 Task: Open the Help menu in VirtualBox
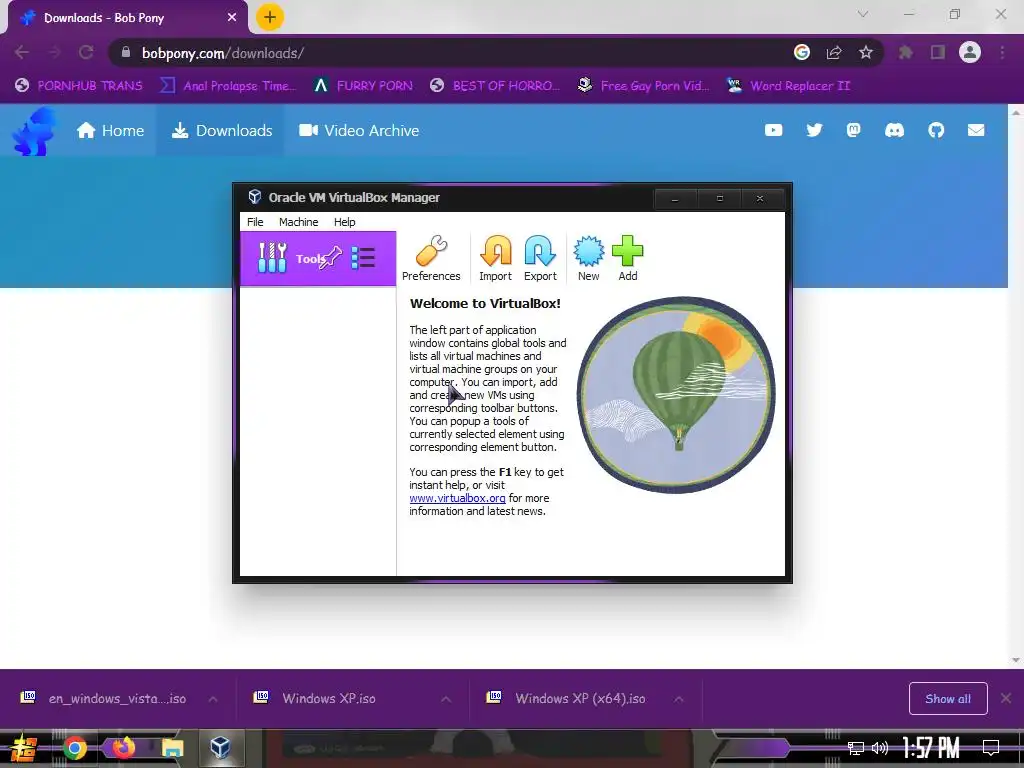click(x=344, y=222)
